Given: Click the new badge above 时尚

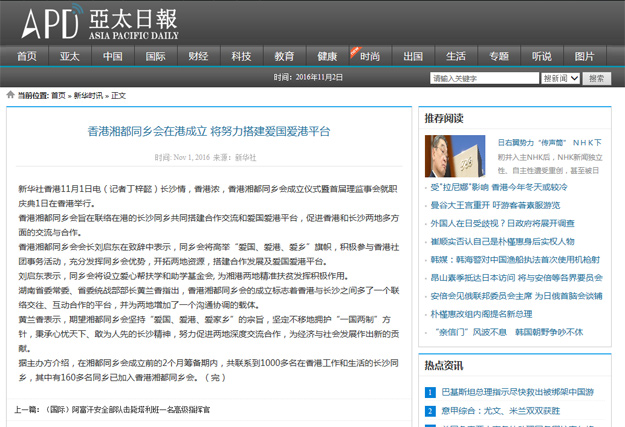Looking at the screenshot, I should point(357,47).
